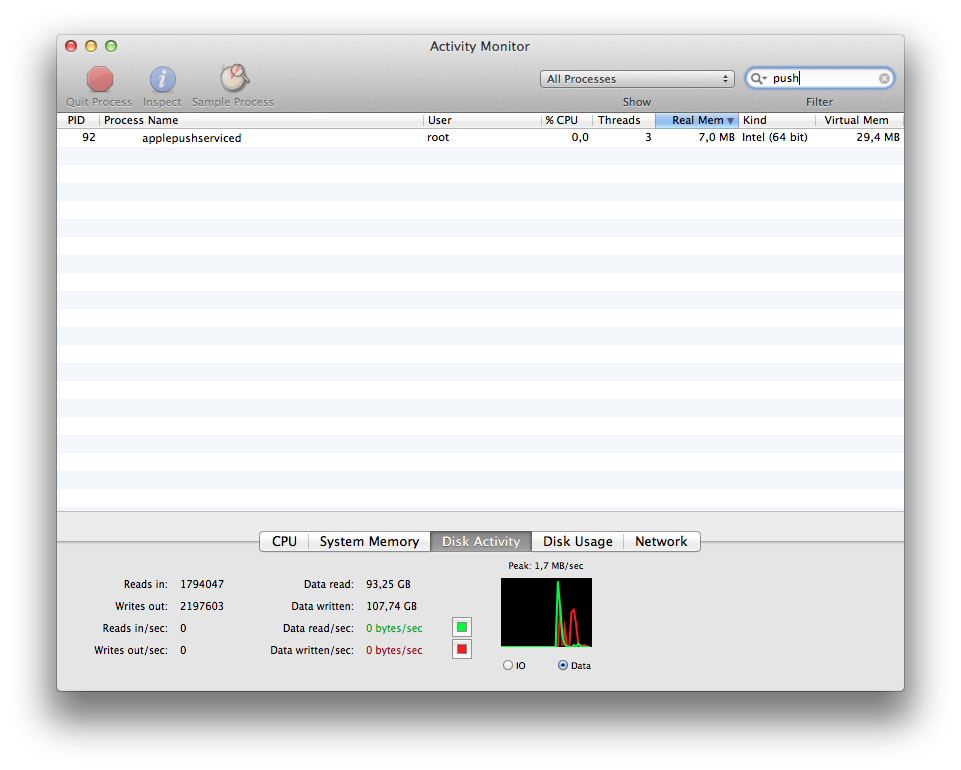Click the red data written color swatch
This screenshot has width=961, height=770.
(462, 649)
